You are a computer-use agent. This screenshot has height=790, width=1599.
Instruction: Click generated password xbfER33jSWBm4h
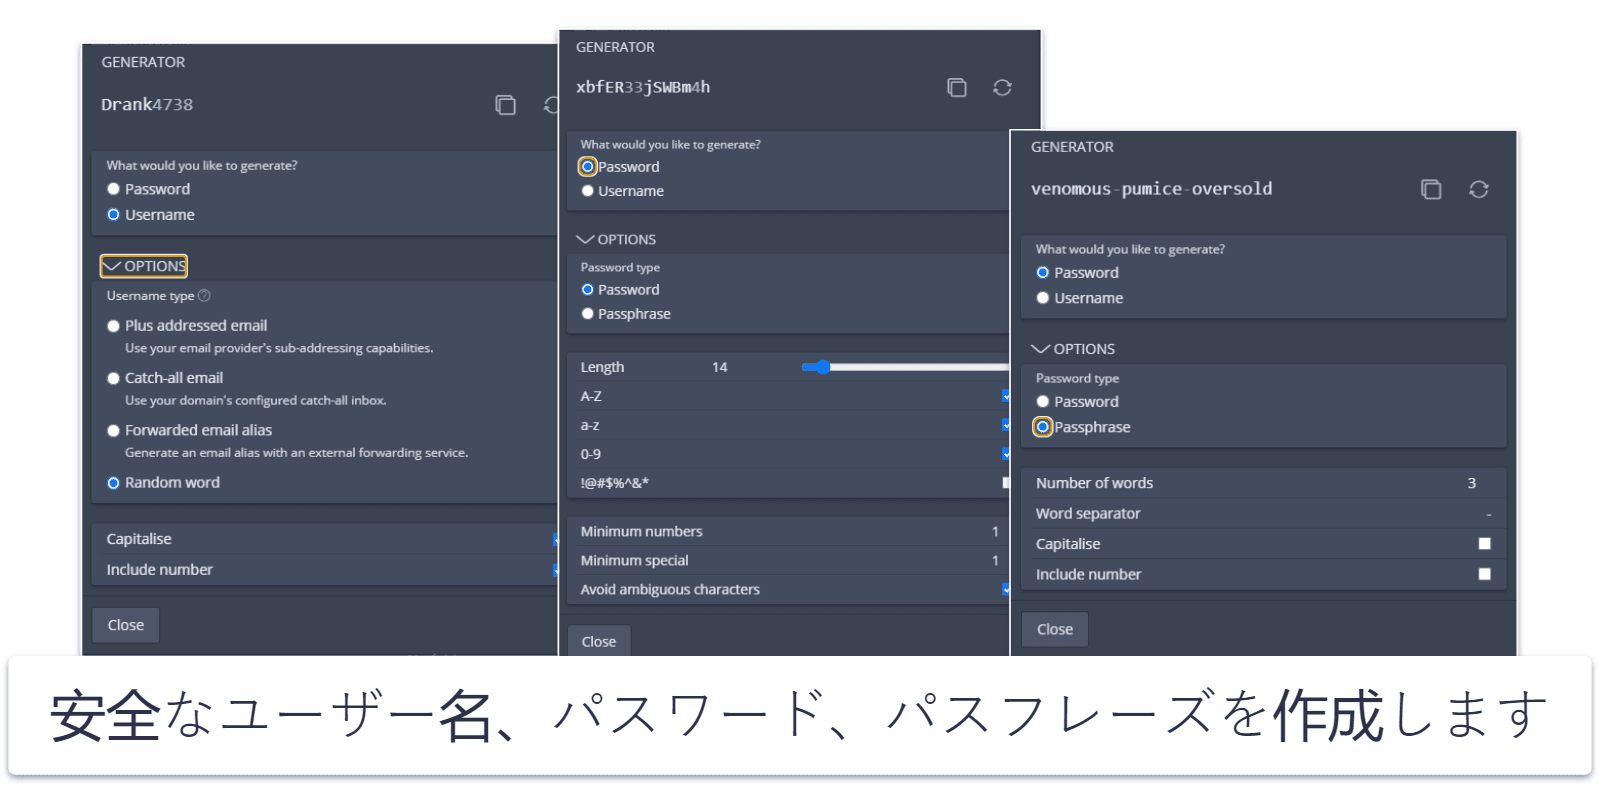[643, 88]
